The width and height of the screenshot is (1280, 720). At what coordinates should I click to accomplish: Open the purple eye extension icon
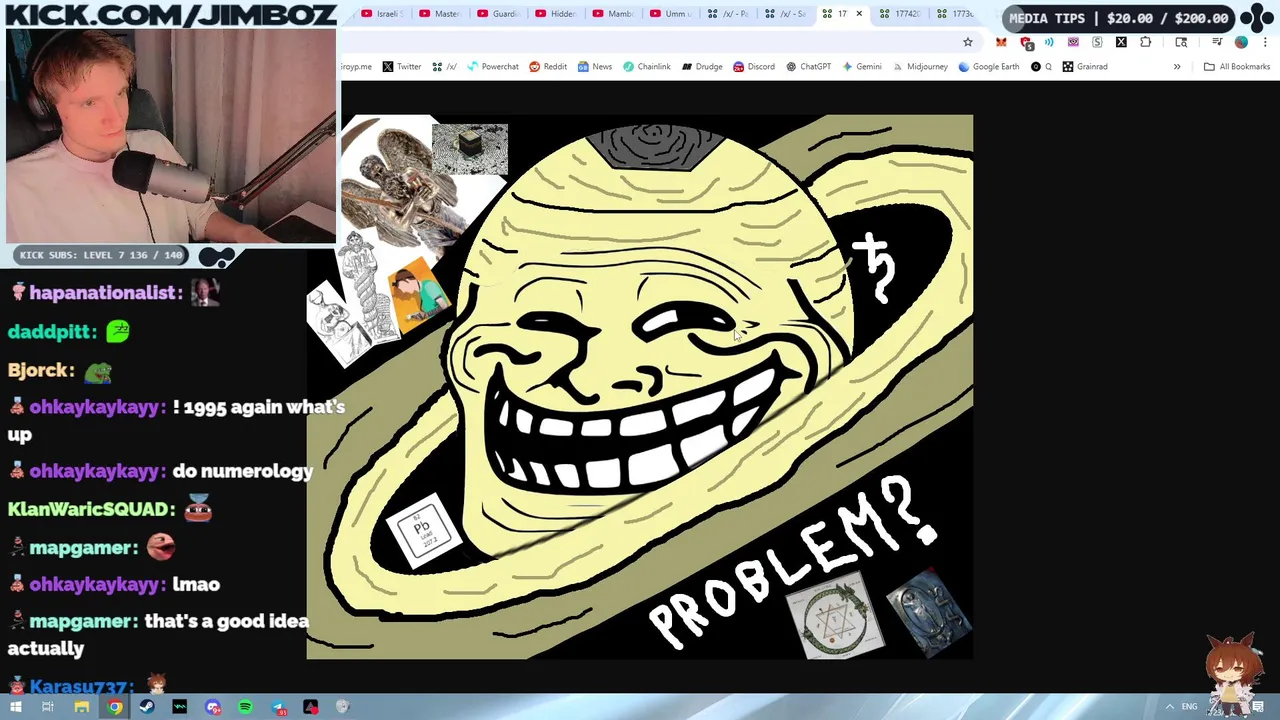tap(1073, 42)
